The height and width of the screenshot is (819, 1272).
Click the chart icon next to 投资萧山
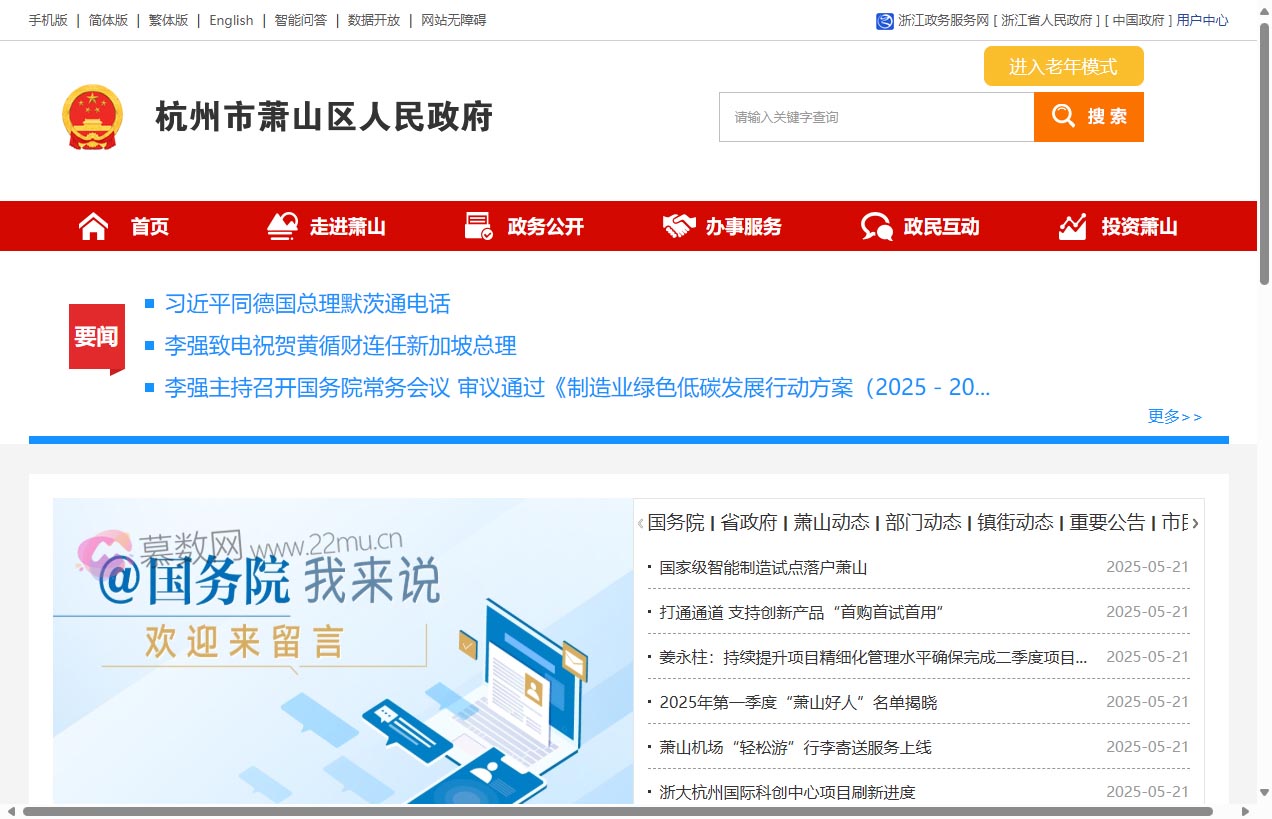coord(1071,225)
